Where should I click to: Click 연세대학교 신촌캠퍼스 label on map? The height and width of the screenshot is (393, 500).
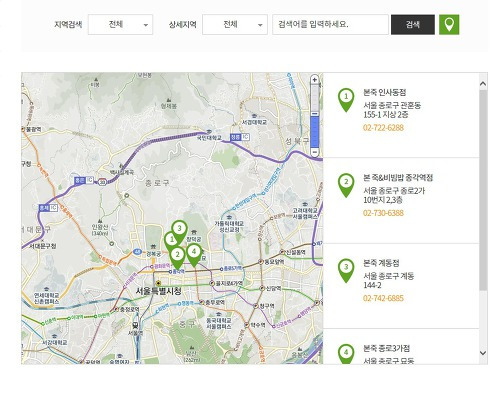(x=47, y=298)
